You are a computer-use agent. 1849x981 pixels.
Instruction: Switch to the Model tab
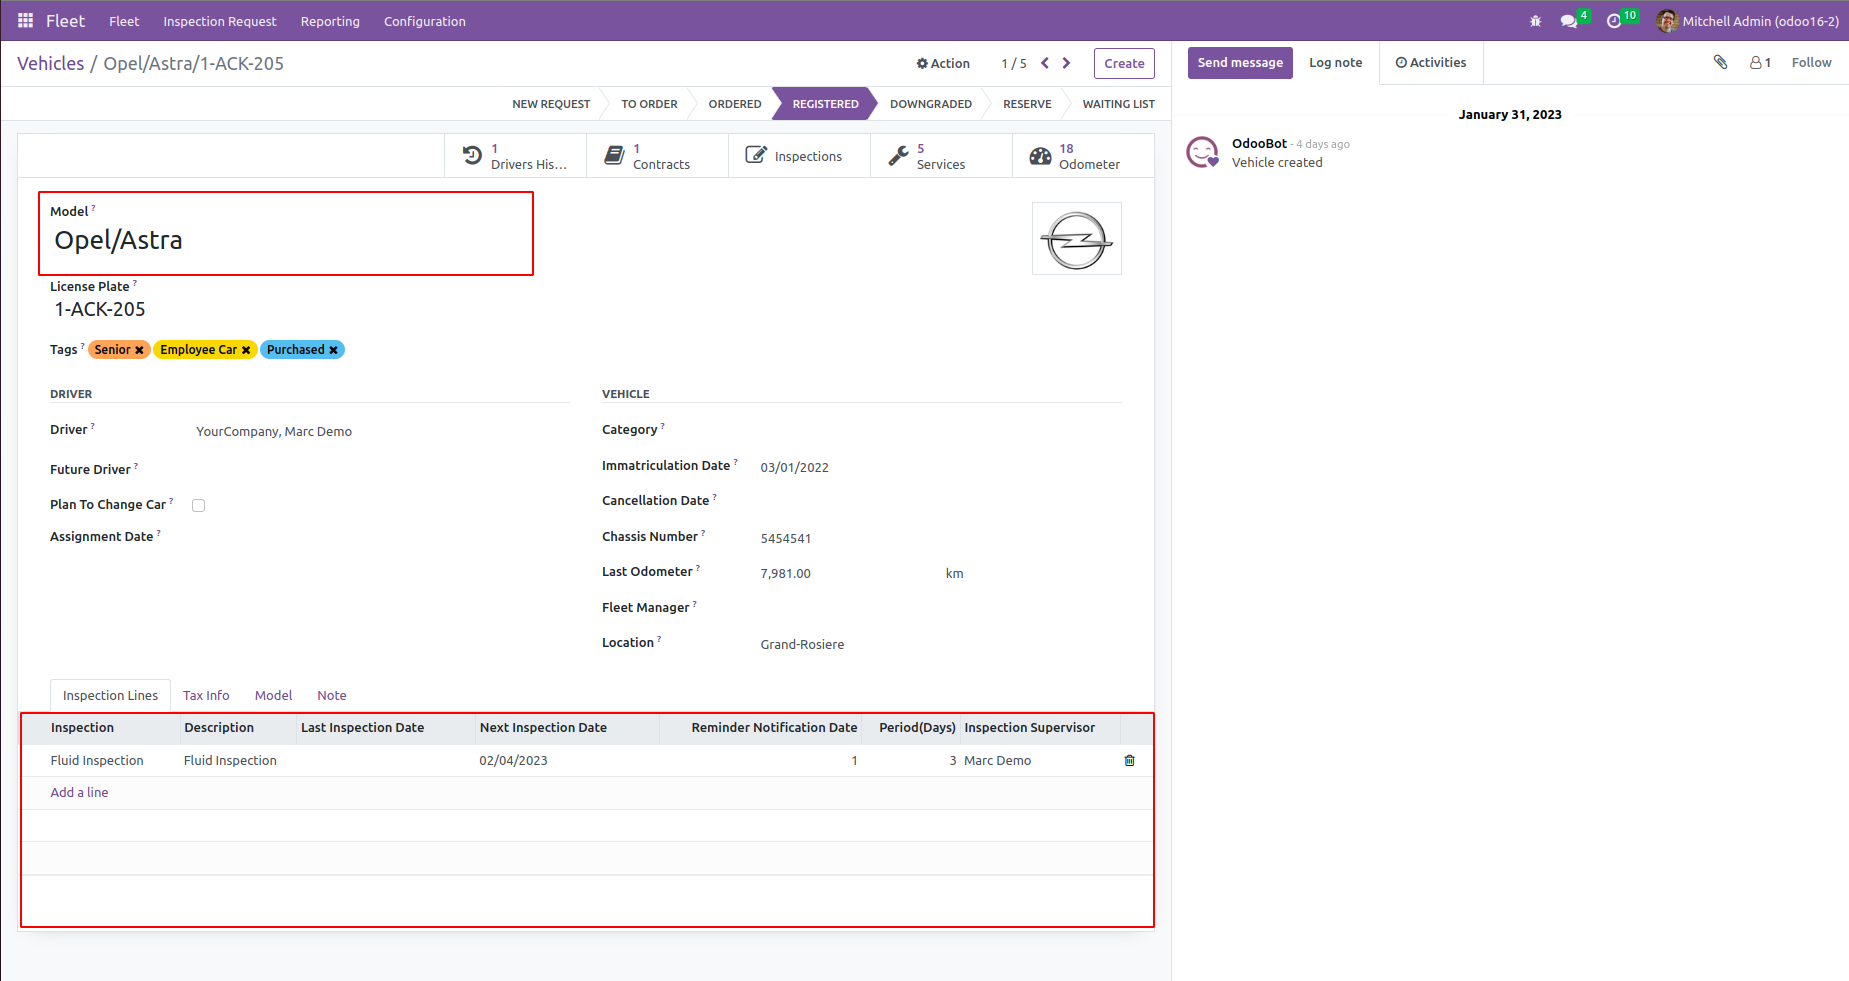[x=273, y=696]
